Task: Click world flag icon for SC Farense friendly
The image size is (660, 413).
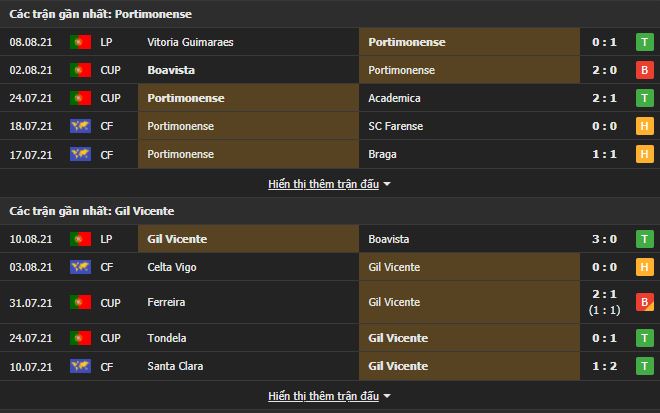Action: point(80,126)
